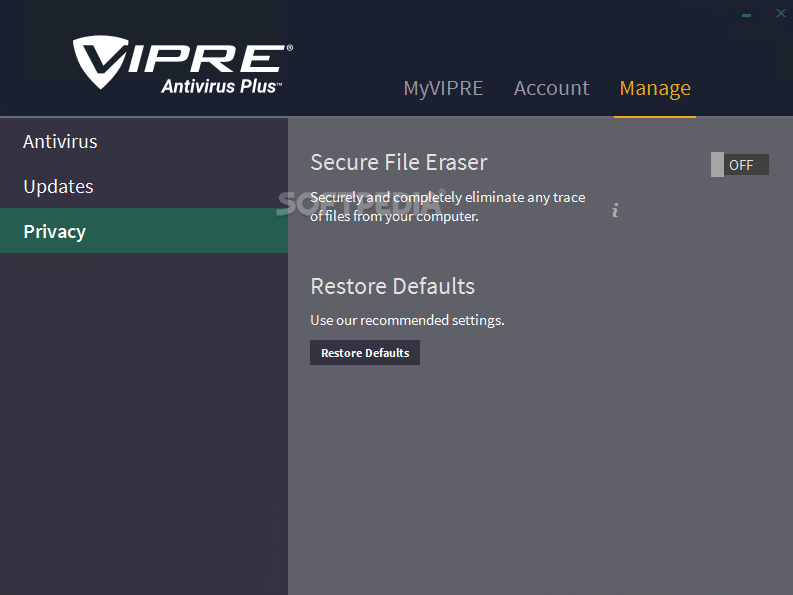Viewport: 793px width, 595px height.
Task: Go to Updates section in sidebar
Action: click(144, 187)
